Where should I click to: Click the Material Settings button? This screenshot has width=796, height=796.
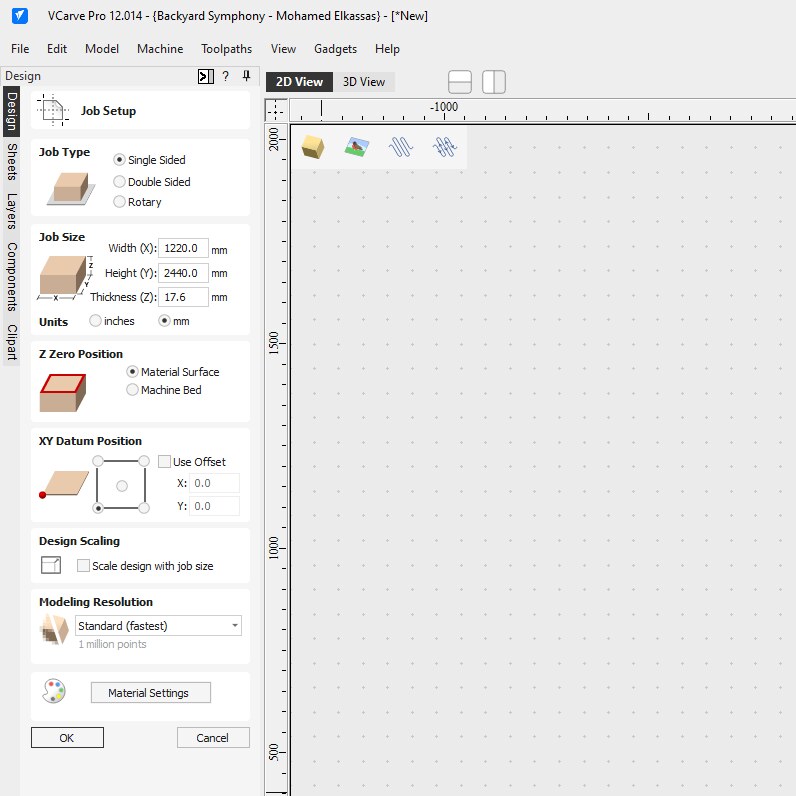(x=151, y=692)
